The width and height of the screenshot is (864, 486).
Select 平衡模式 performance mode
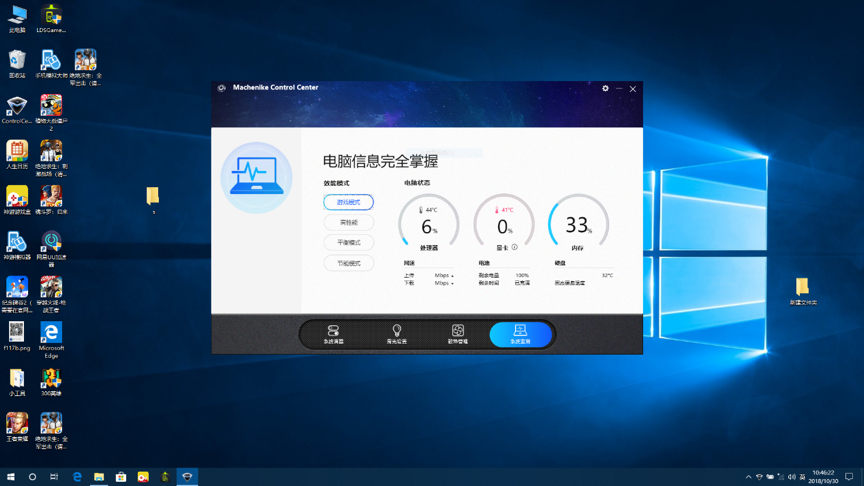pos(348,242)
